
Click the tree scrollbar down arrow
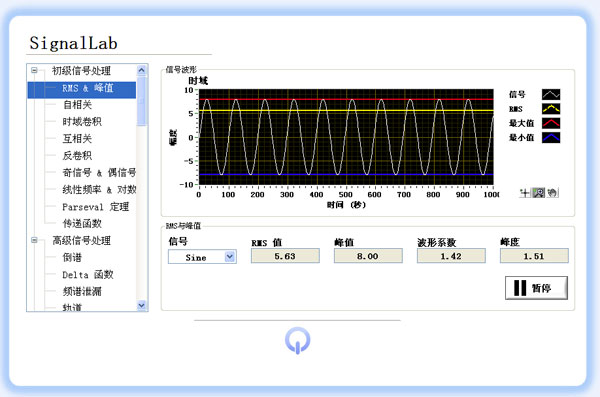pyautogui.click(x=142, y=305)
